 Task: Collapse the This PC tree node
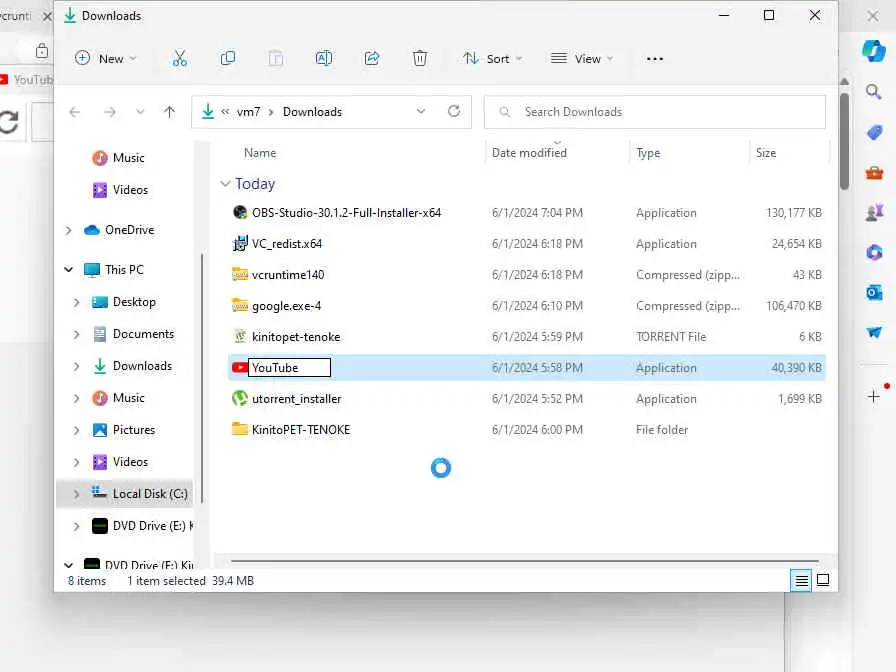click(x=69, y=269)
